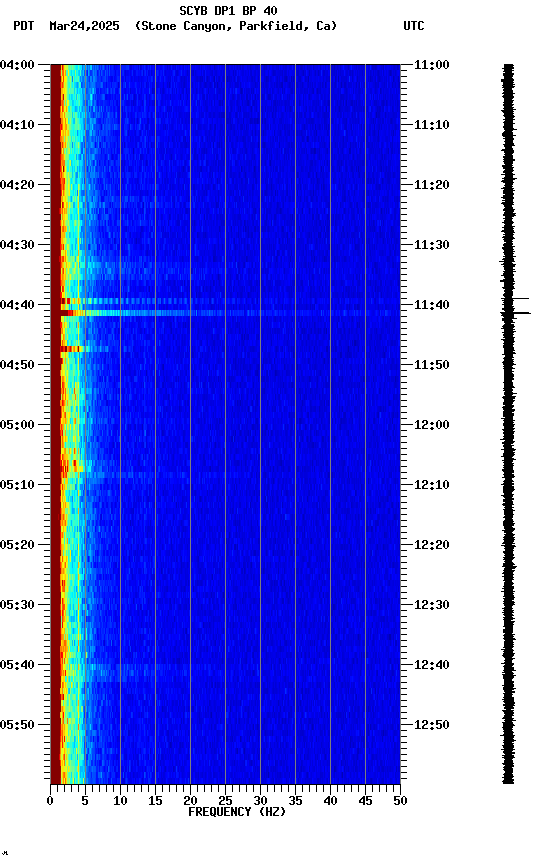The height and width of the screenshot is (864, 552).
Task: Click the 04:30 PDT time label
Action: point(17,245)
